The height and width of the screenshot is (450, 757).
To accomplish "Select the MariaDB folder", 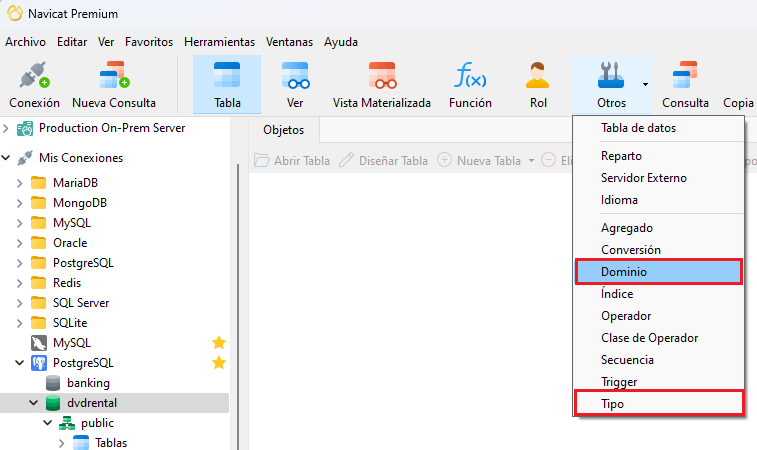I will click(65, 183).
